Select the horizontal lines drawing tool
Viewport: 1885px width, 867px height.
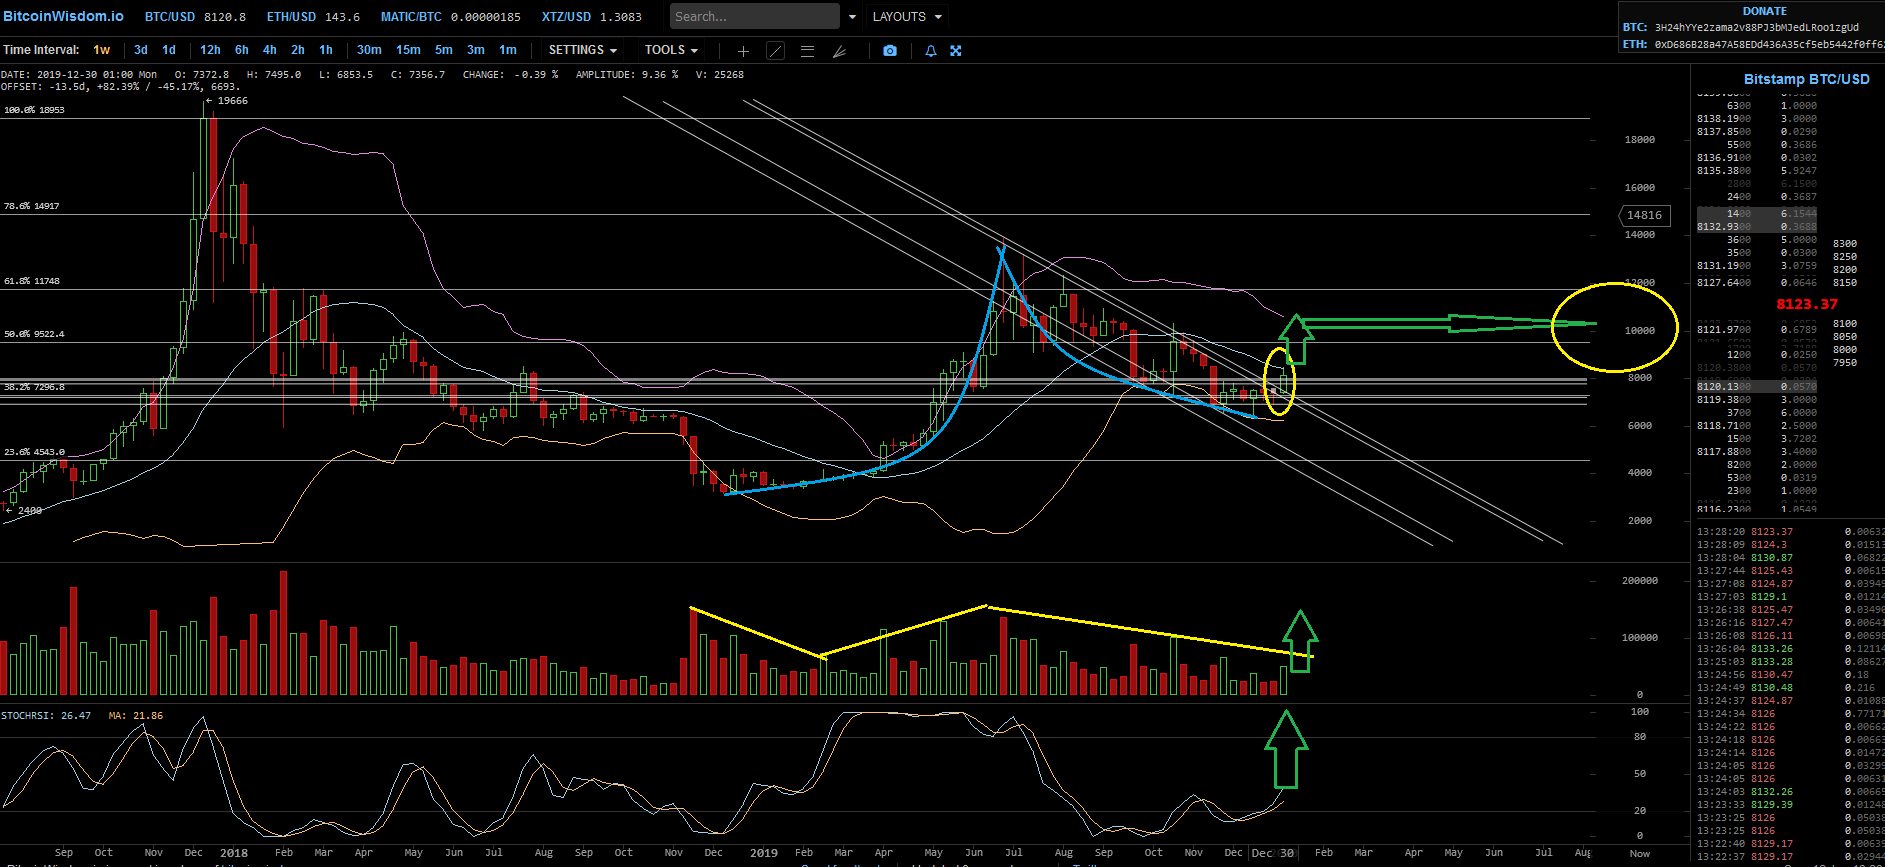[x=807, y=51]
